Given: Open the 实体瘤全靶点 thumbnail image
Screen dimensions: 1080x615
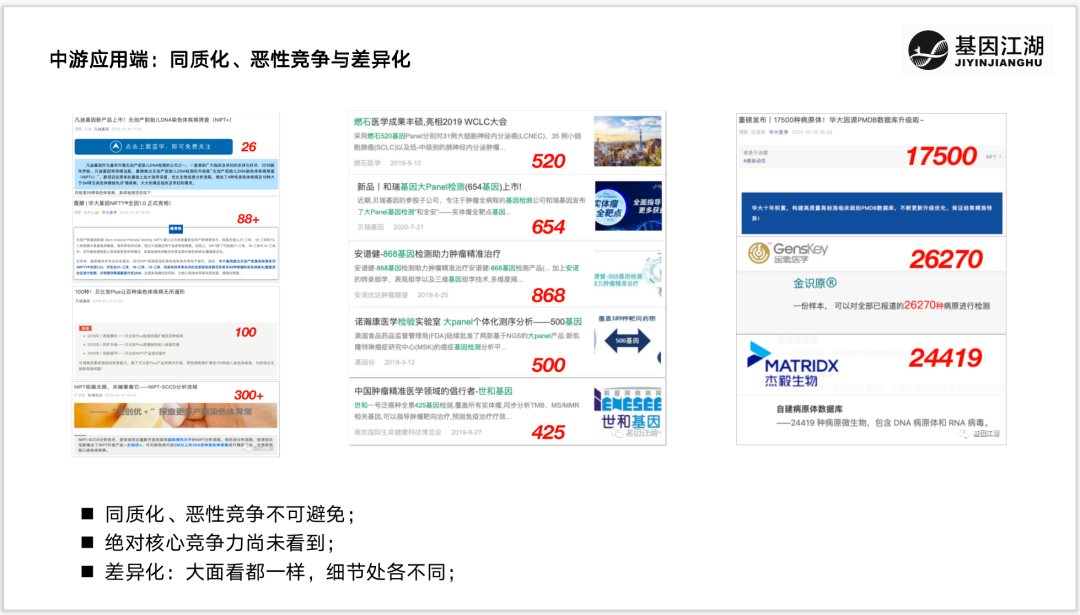Looking at the screenshot, I should point(627,207).
